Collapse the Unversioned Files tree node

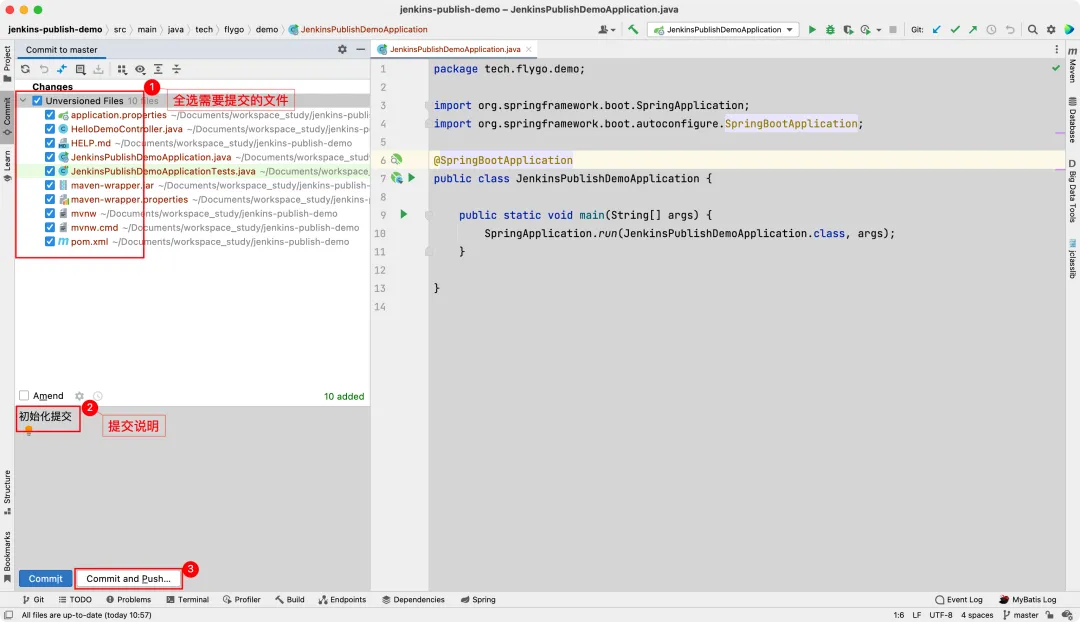[23, 101]
